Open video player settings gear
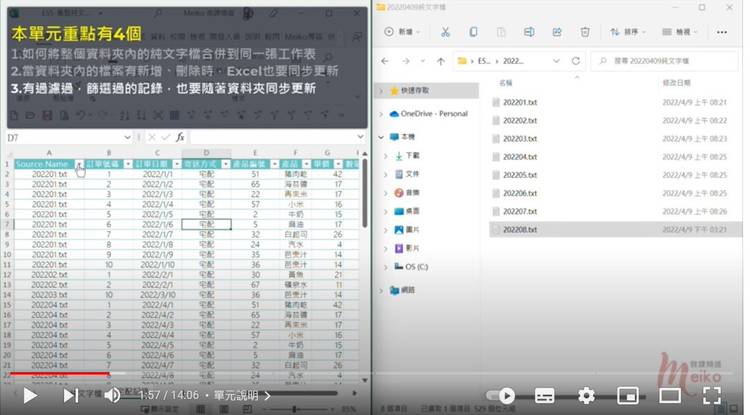Screen dimensions: 750x415 pyautogui.click(x=586, y=395)
